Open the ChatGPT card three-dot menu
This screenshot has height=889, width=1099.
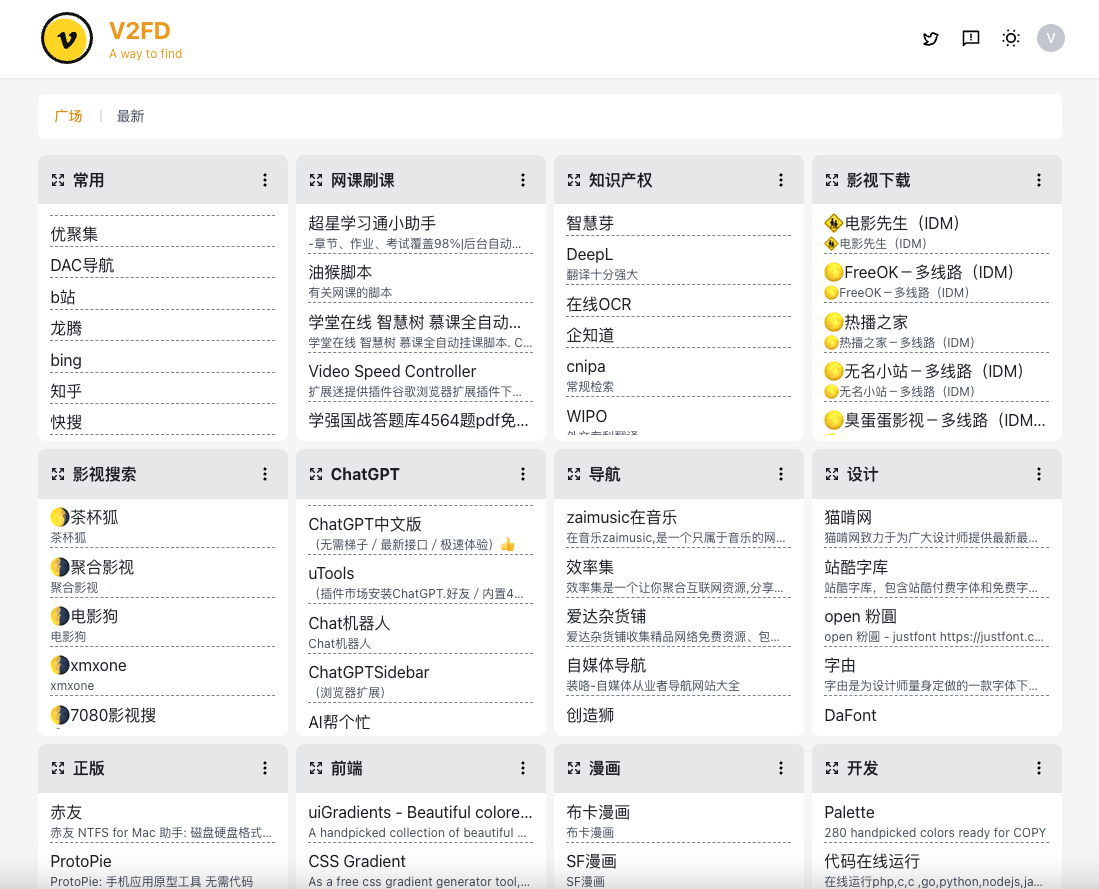click(523, 475)
